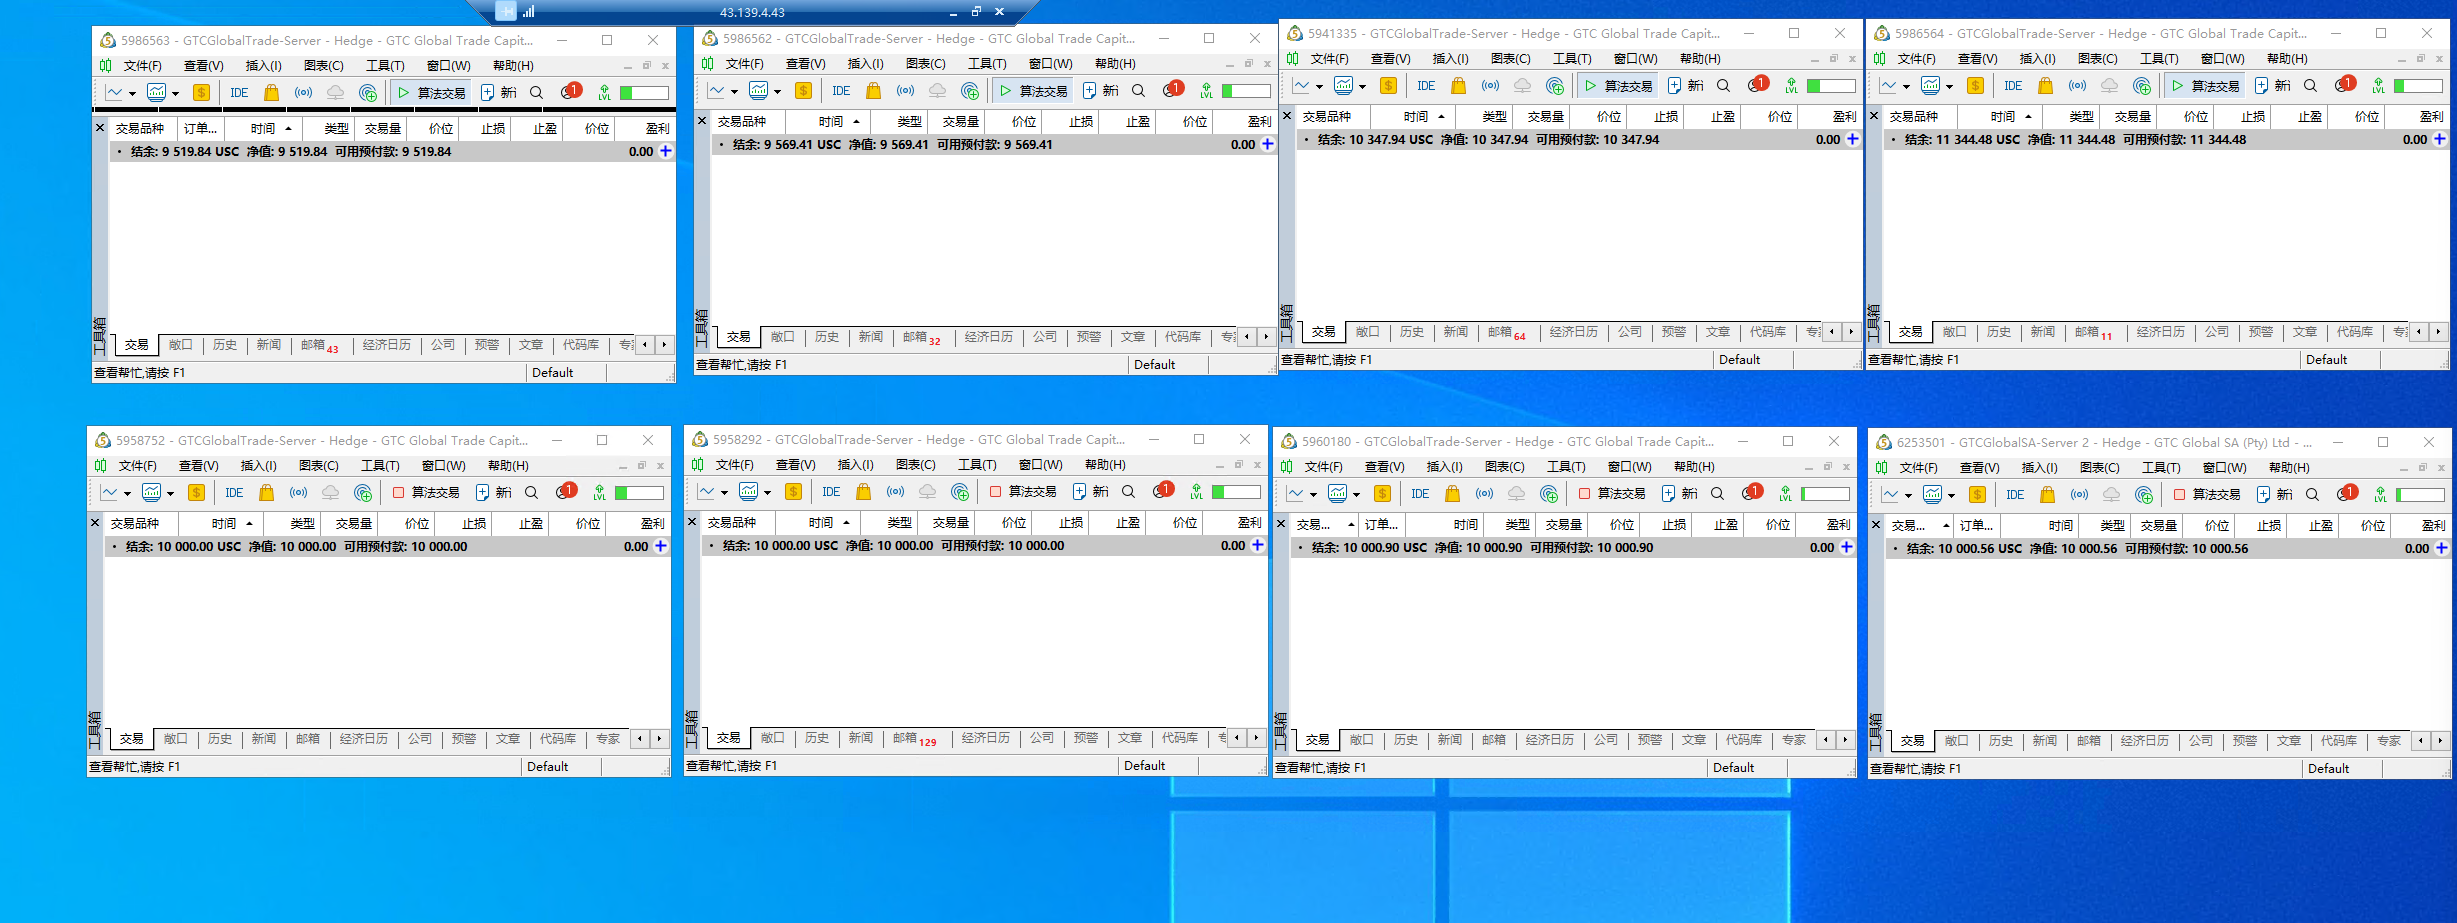Open the Virtual Hosting cloud icon in window 5986564
The width and height of the screenshot is (2457, 923).
tap(2111, 86)
